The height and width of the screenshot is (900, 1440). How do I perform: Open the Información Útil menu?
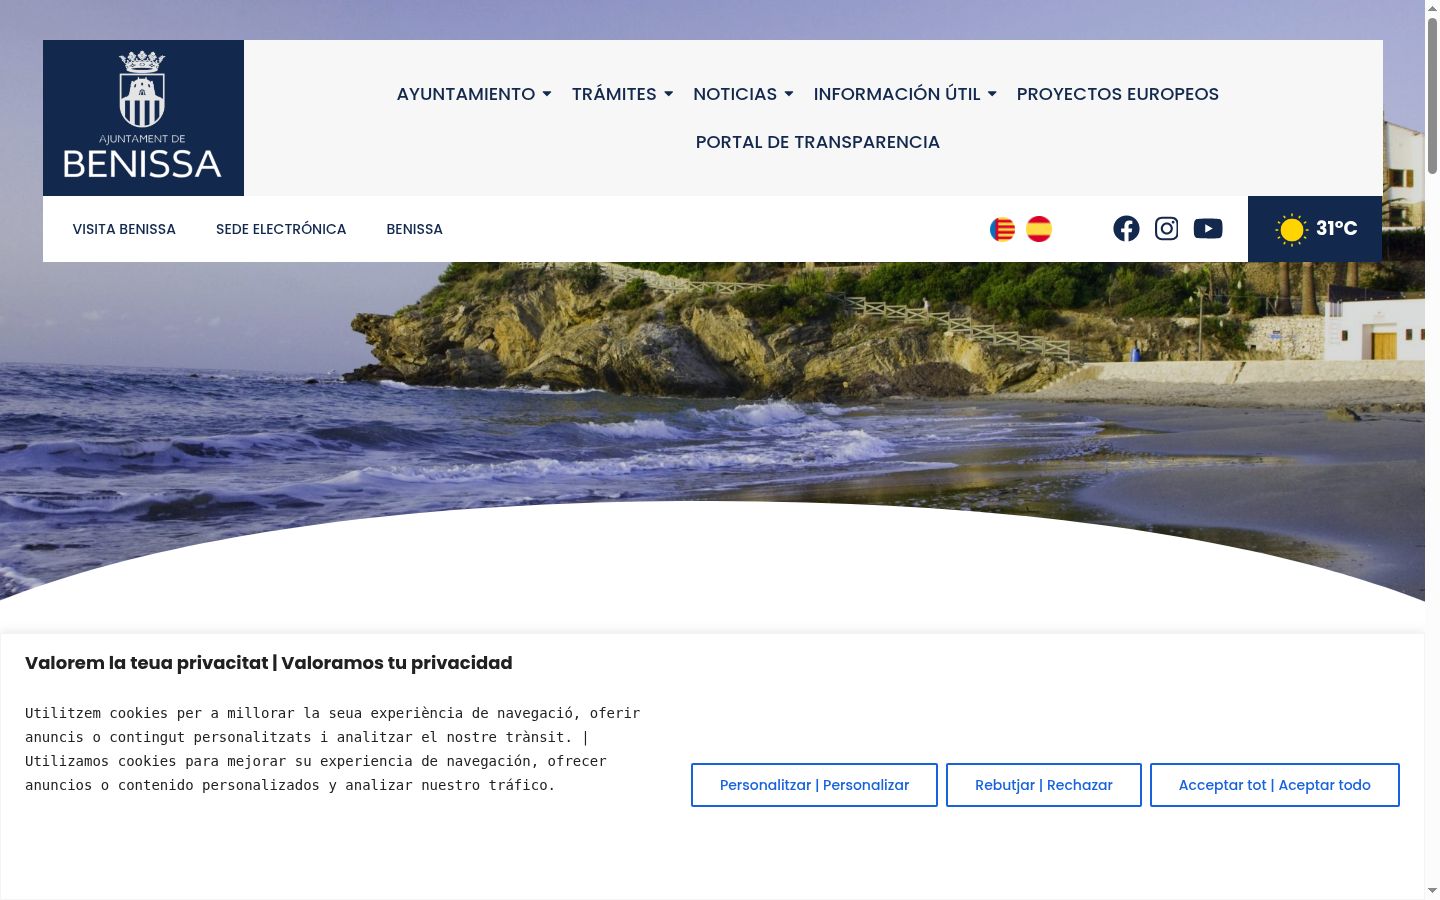coord(897,94)
